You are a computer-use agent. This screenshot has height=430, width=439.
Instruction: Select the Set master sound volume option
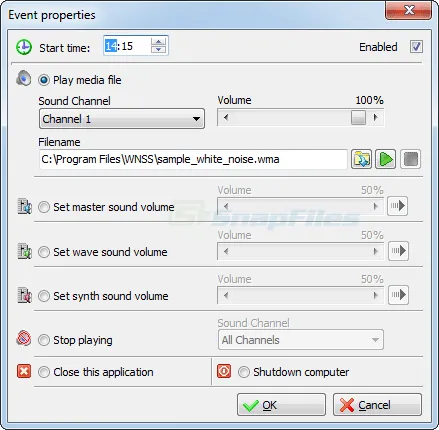click(44, 207)
